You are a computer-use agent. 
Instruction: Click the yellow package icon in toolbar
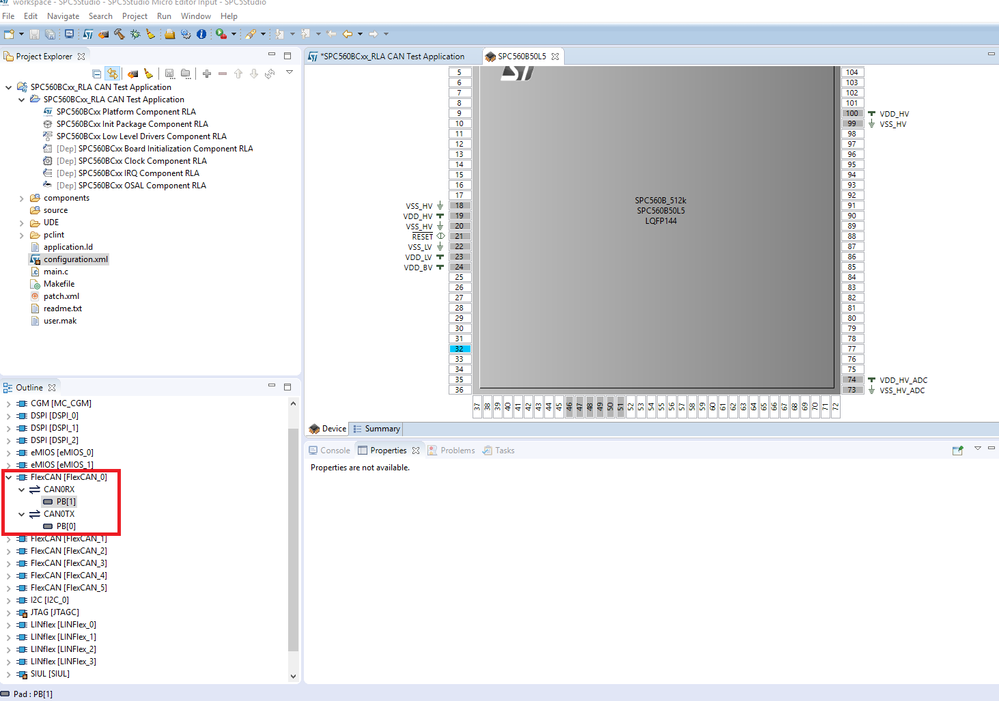(169, 34)
